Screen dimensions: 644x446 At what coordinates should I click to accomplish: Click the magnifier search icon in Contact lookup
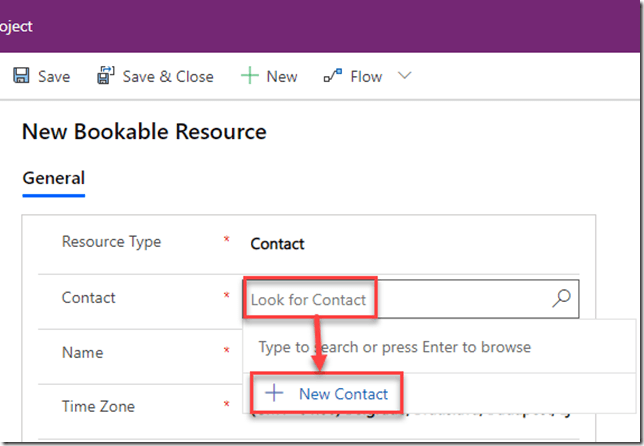(x=562, y=299)
